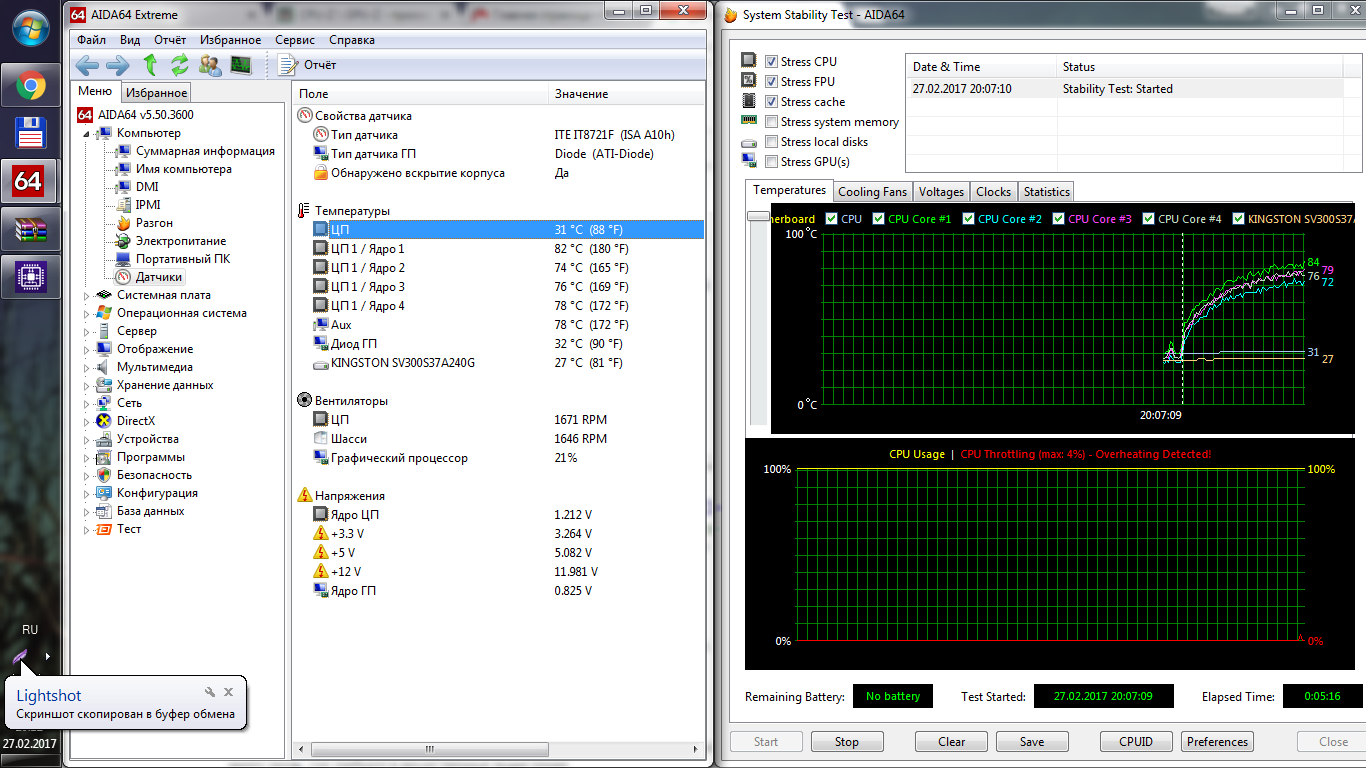The height and width of the screenshot is (768, 1366).
Task: Open the Сервис menu
Action: coord(295,40)
